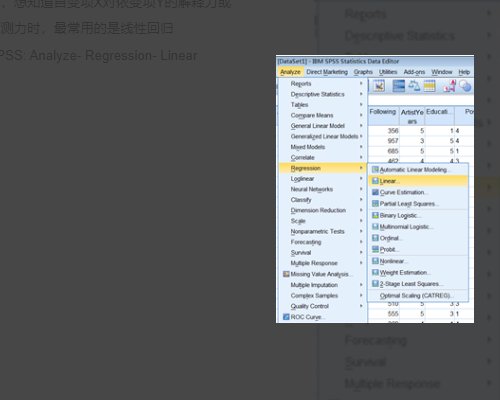This screenshot has height=400, width=500.
Task: Click the Split File toolbar icon
Action: pos(399,86)
